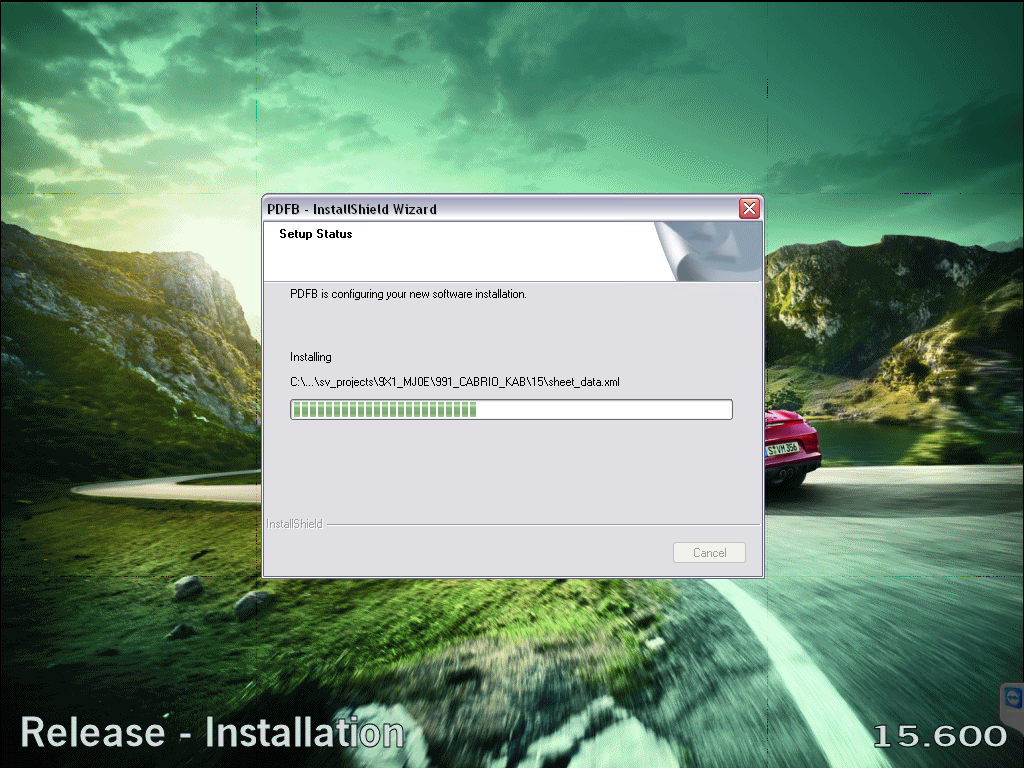Click the car's license plate
1024x768 pixels.
[782, 450]
